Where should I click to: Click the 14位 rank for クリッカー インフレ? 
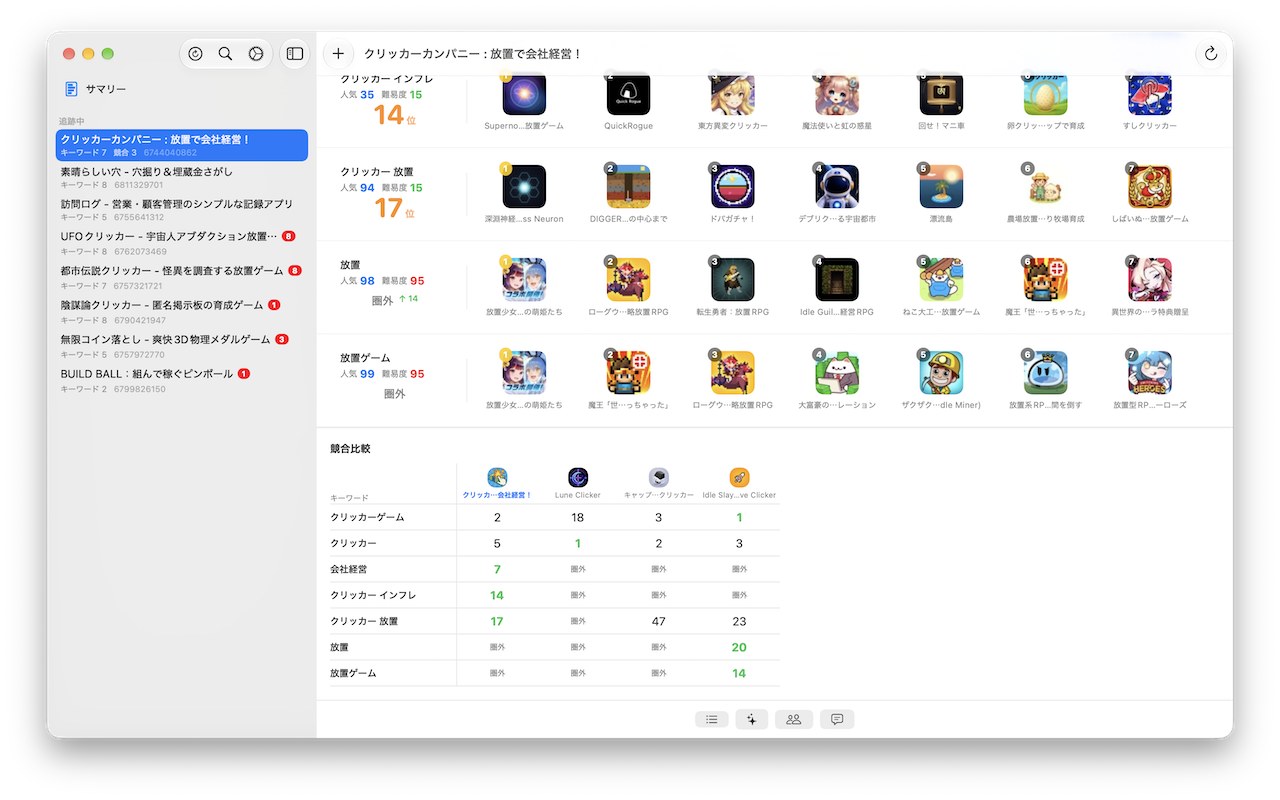pos(394,115)
